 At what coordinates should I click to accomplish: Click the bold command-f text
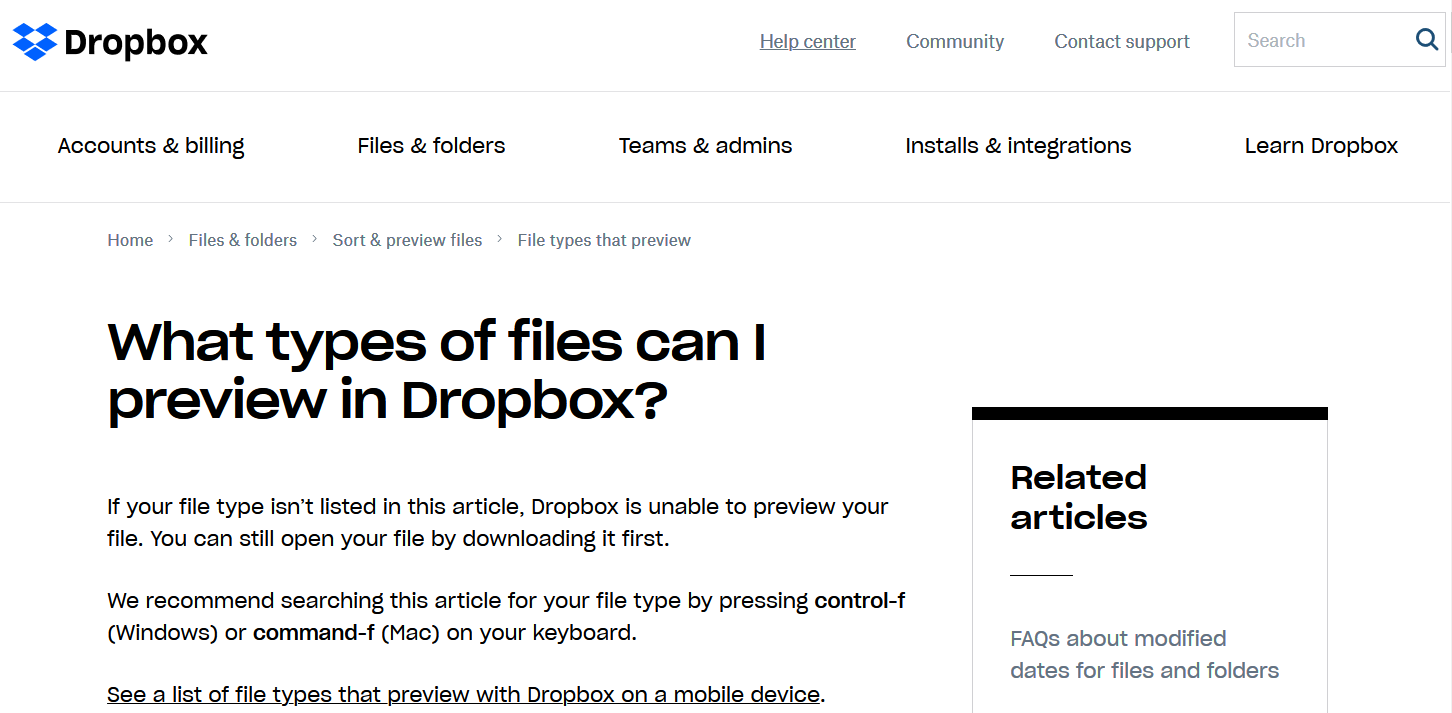[x=314, y=633]
